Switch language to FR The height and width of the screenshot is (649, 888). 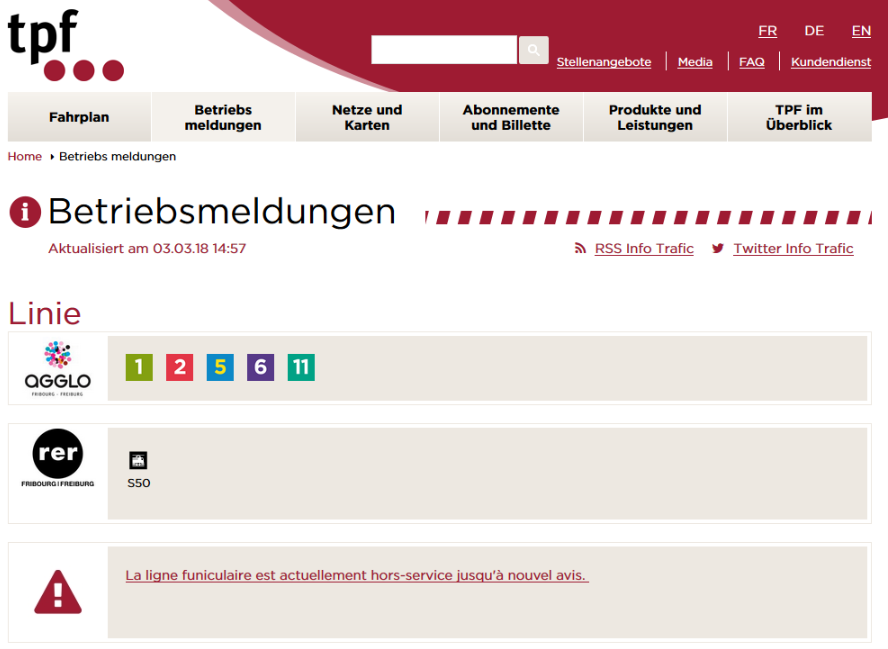[767, 31]
